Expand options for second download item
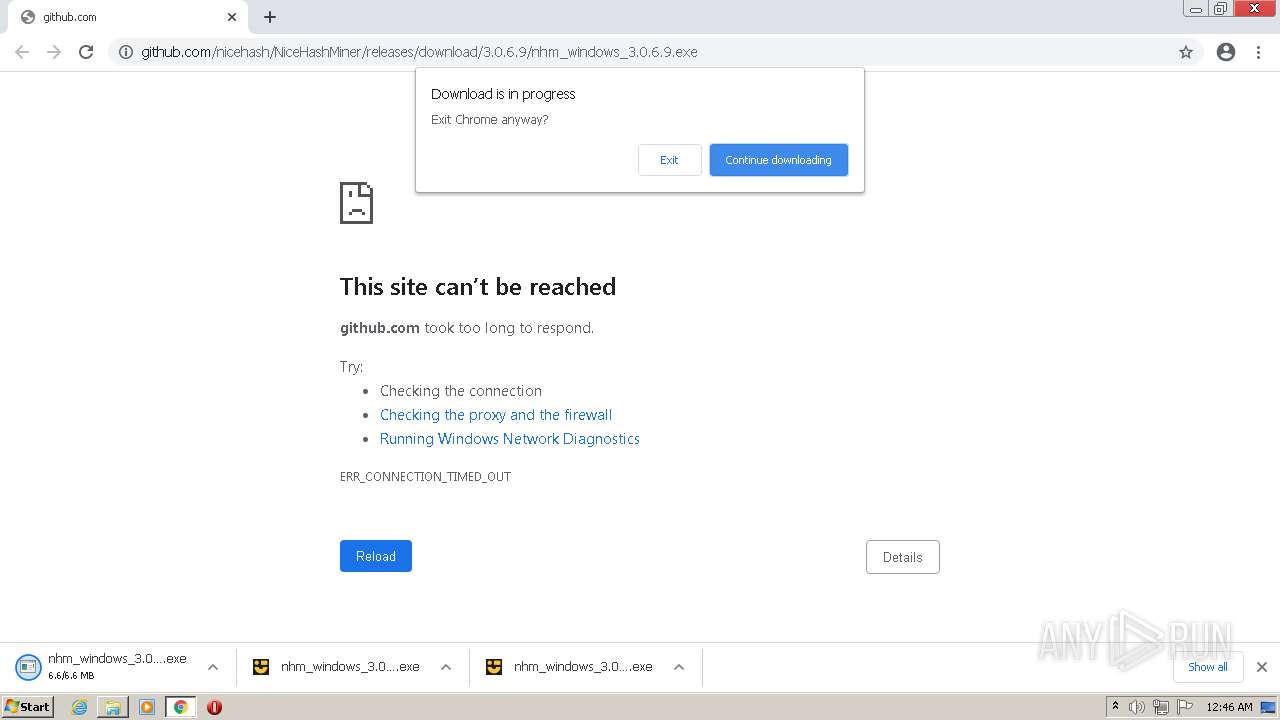 pyautogui.click(x=446, y=667)
